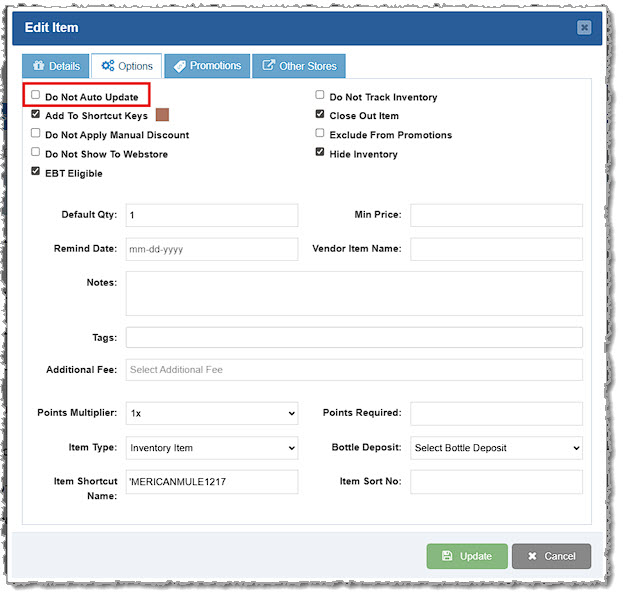Pick the shortcut key color swatch
The width and height of the screenshot is (623, 600).
pyautogui.click(x=162, y=115)
